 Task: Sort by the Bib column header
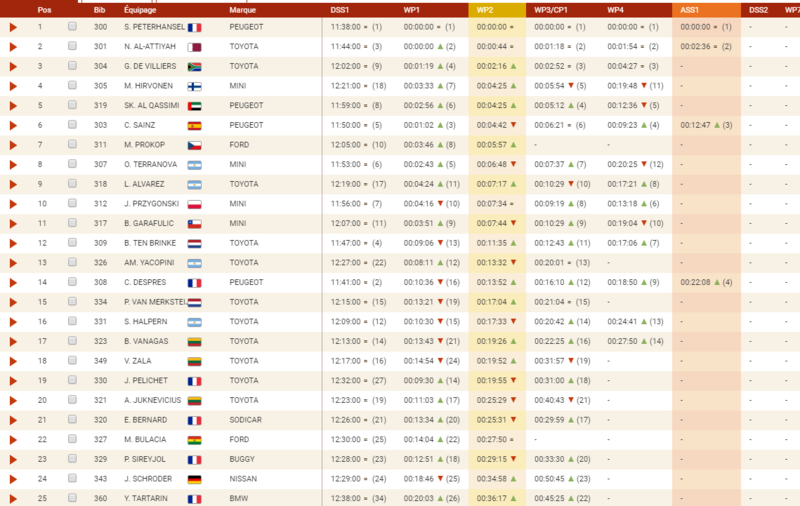tap(99, 10)
